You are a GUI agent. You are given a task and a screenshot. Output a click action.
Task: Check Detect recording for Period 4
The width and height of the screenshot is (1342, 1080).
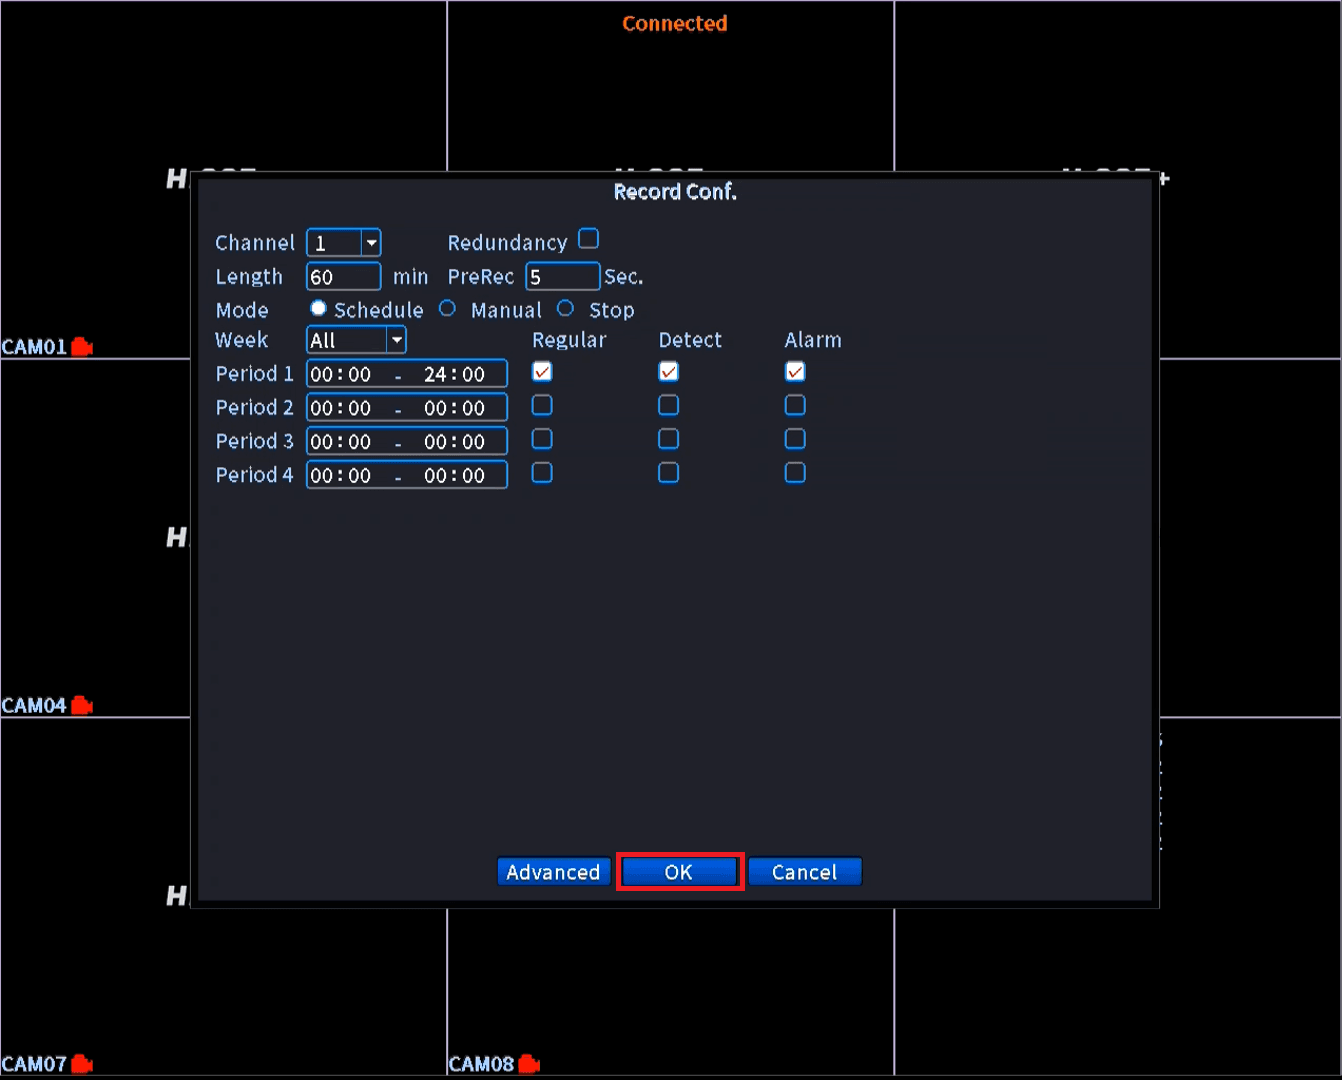pos(669,472)
